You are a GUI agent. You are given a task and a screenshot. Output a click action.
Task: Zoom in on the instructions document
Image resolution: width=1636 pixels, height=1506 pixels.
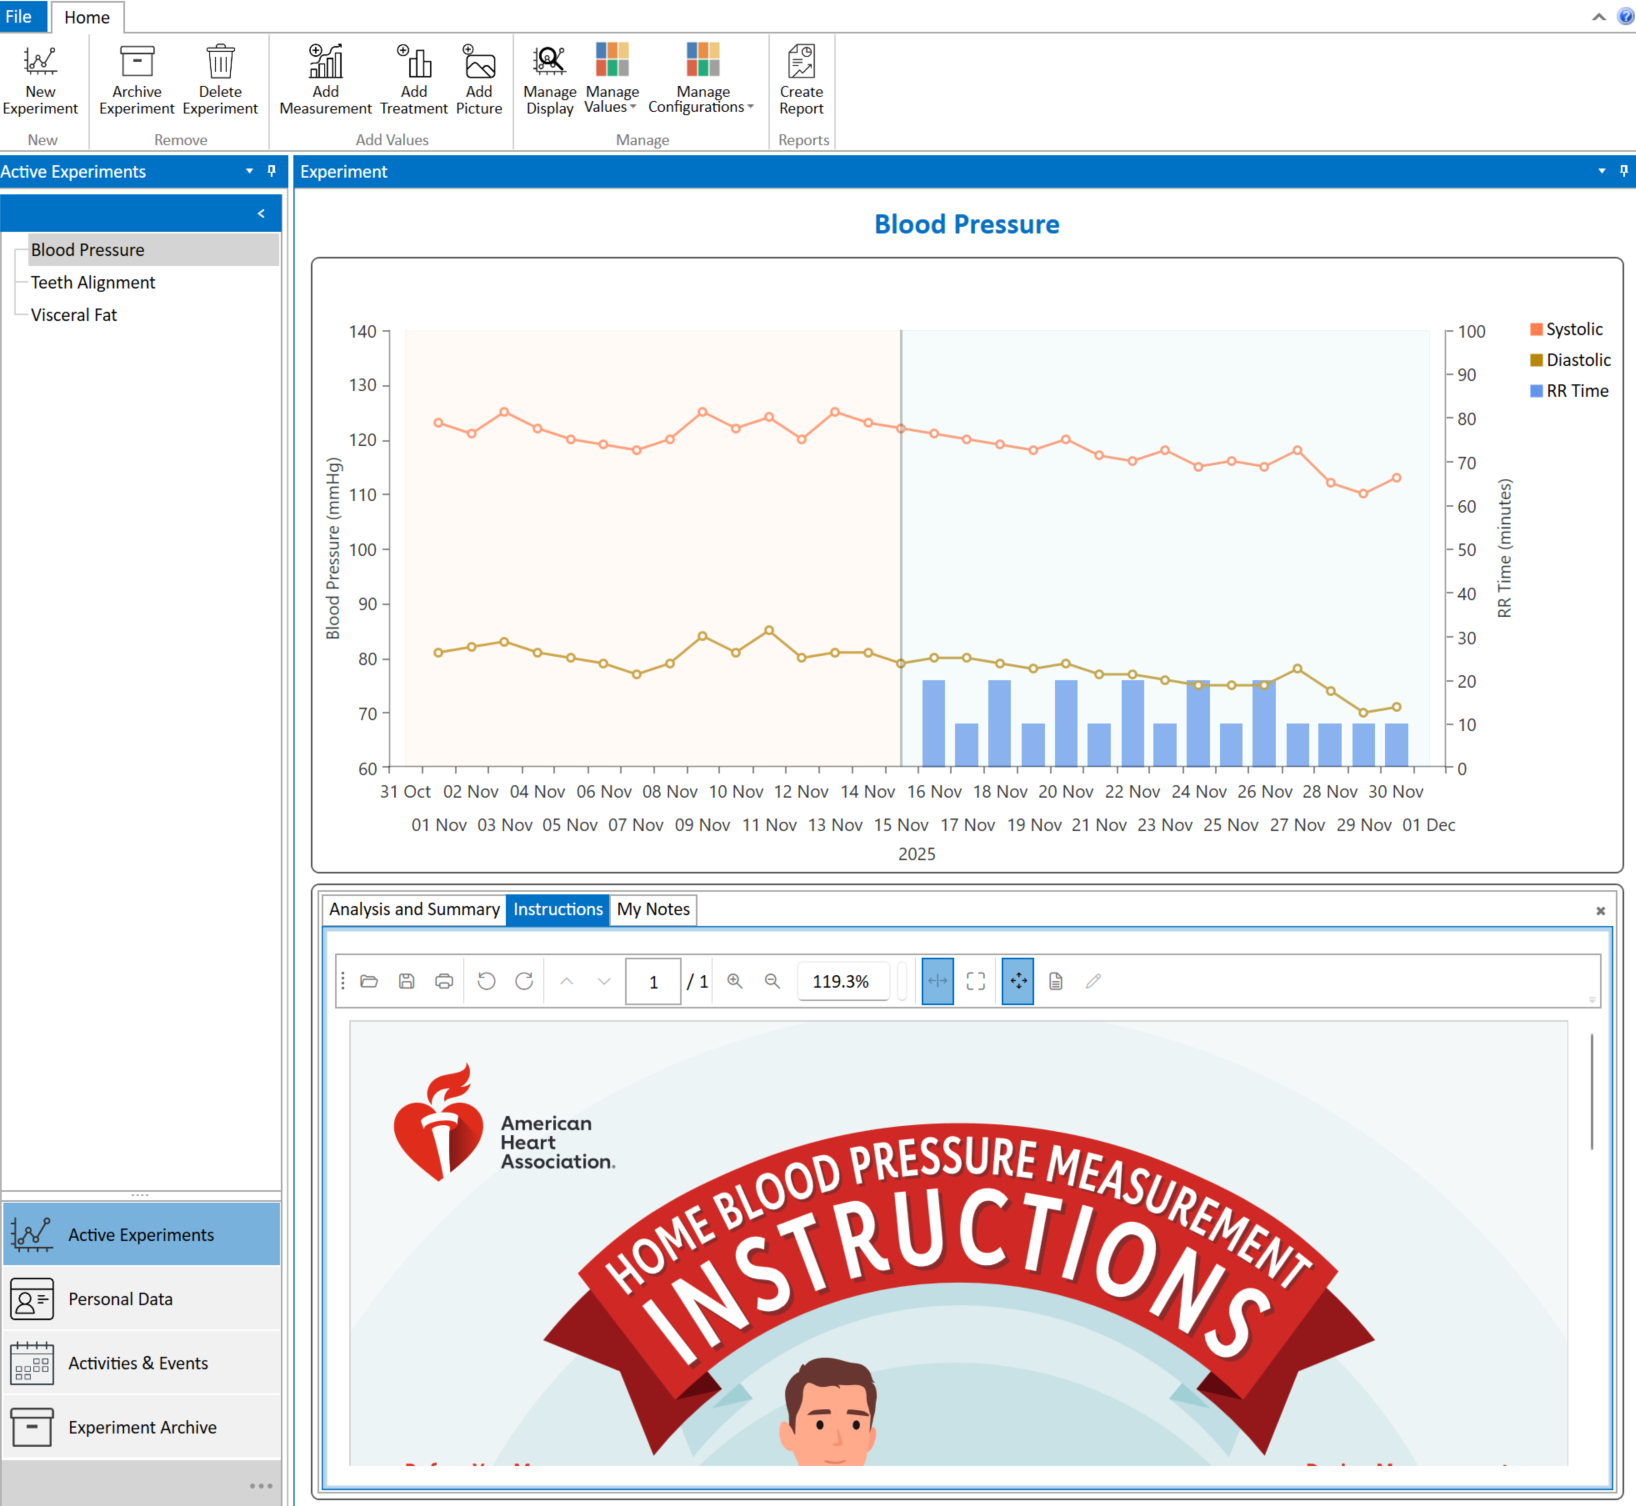(x=735, y=982)
